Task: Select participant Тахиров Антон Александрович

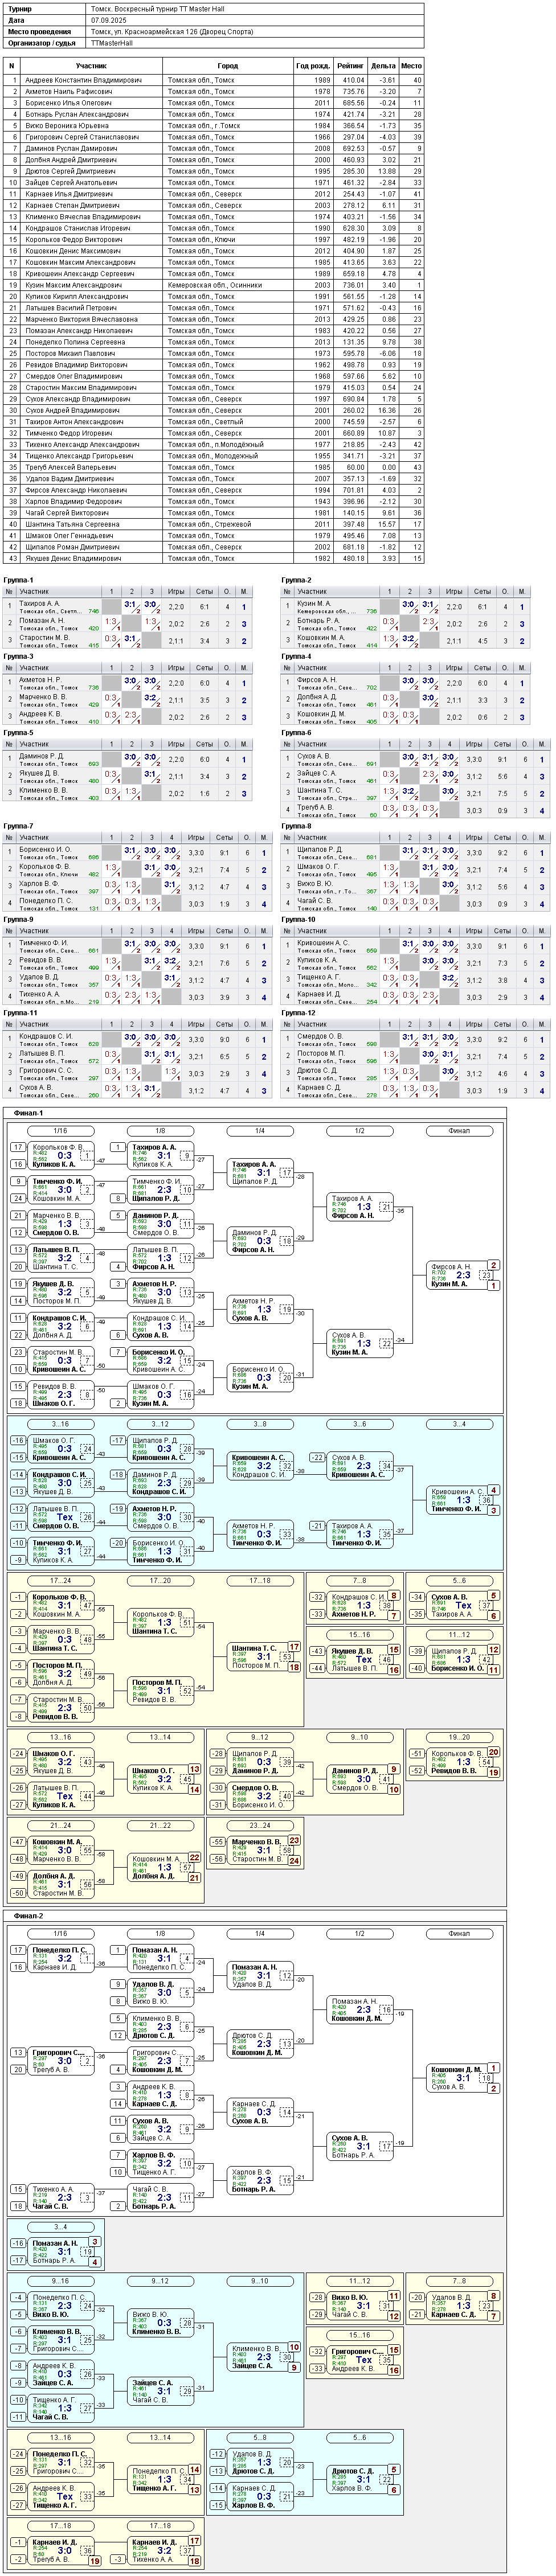Action: [x=74, y=422]
